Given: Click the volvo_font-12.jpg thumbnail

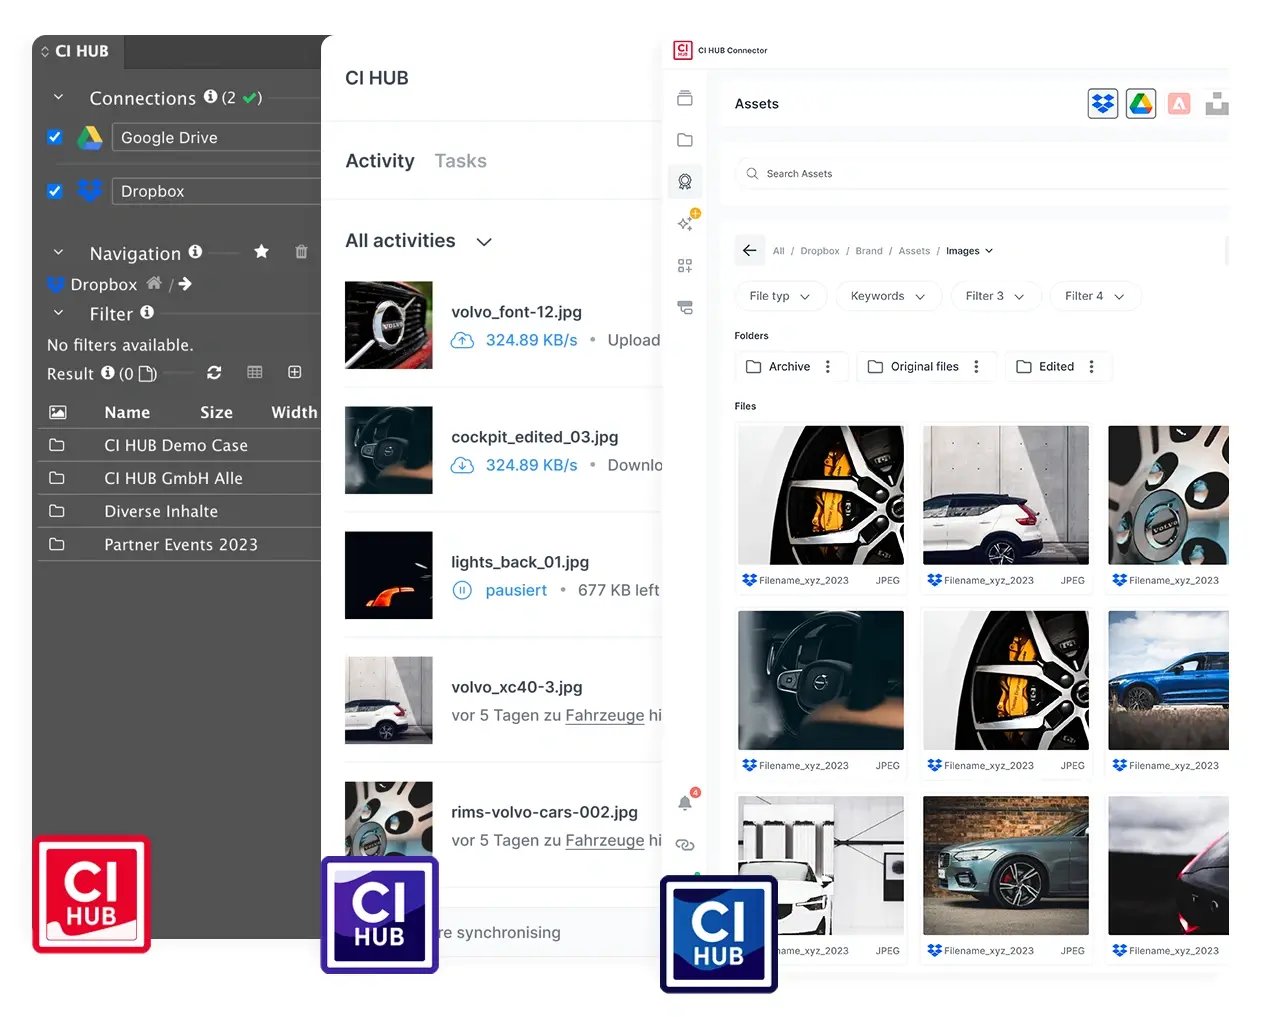Looking at the screenshot, I should pos(389,325).
